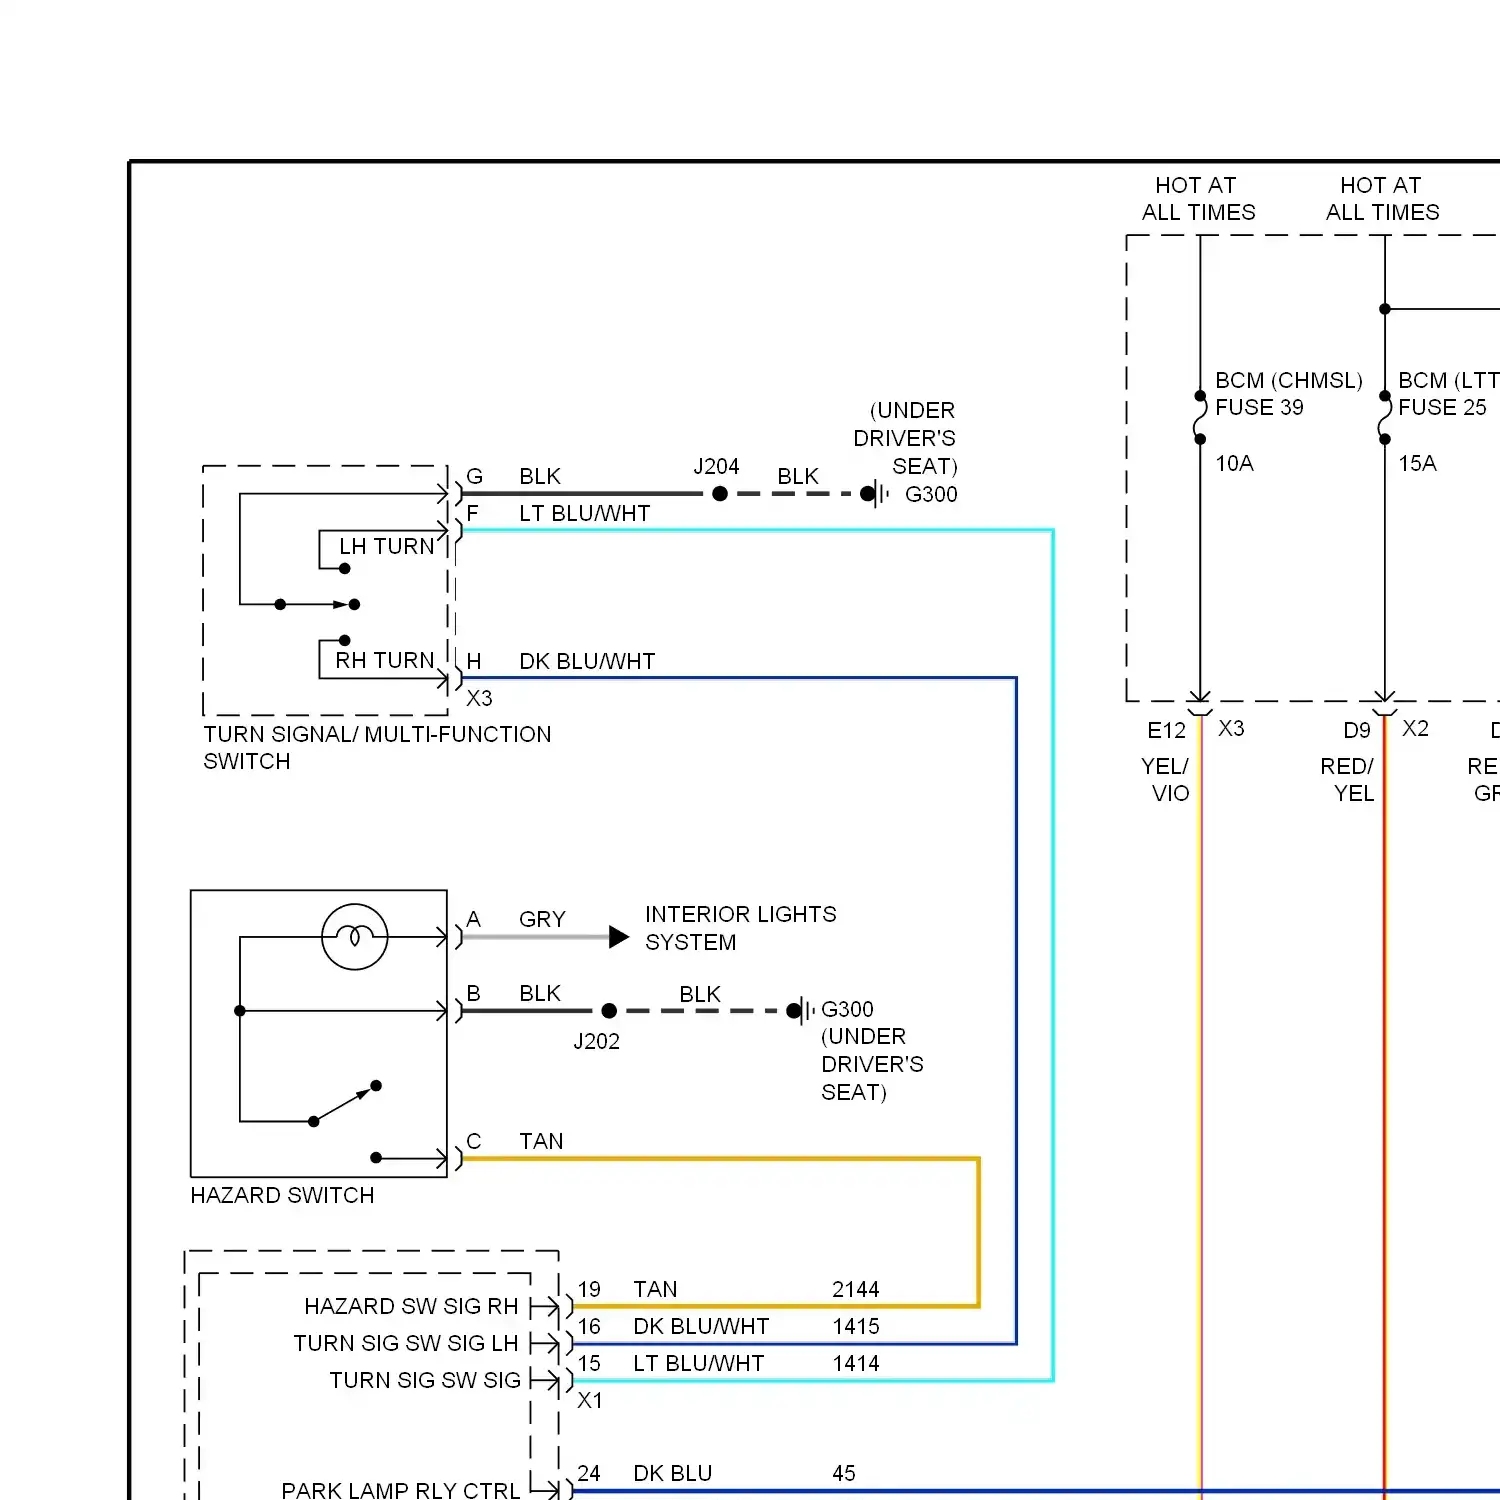1500x1500 pixels.
Task: Click the "X1" connector label
Action: click(x=590, y=1400)
